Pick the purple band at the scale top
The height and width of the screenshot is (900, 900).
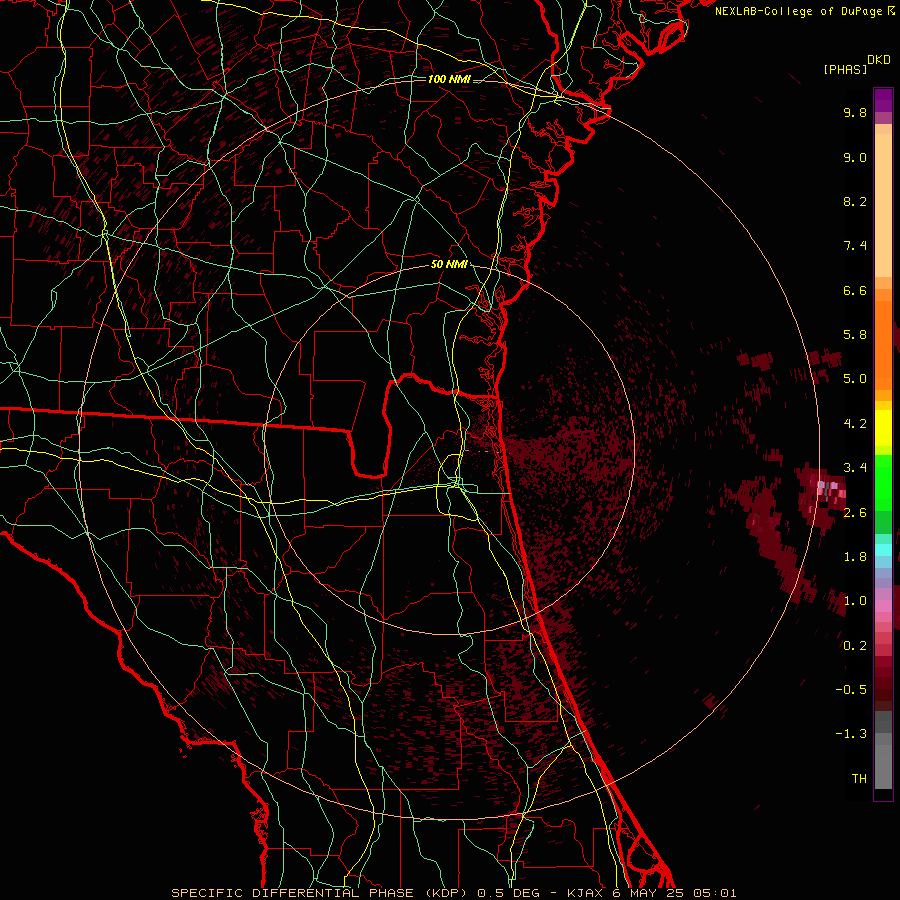coord(883,100)
